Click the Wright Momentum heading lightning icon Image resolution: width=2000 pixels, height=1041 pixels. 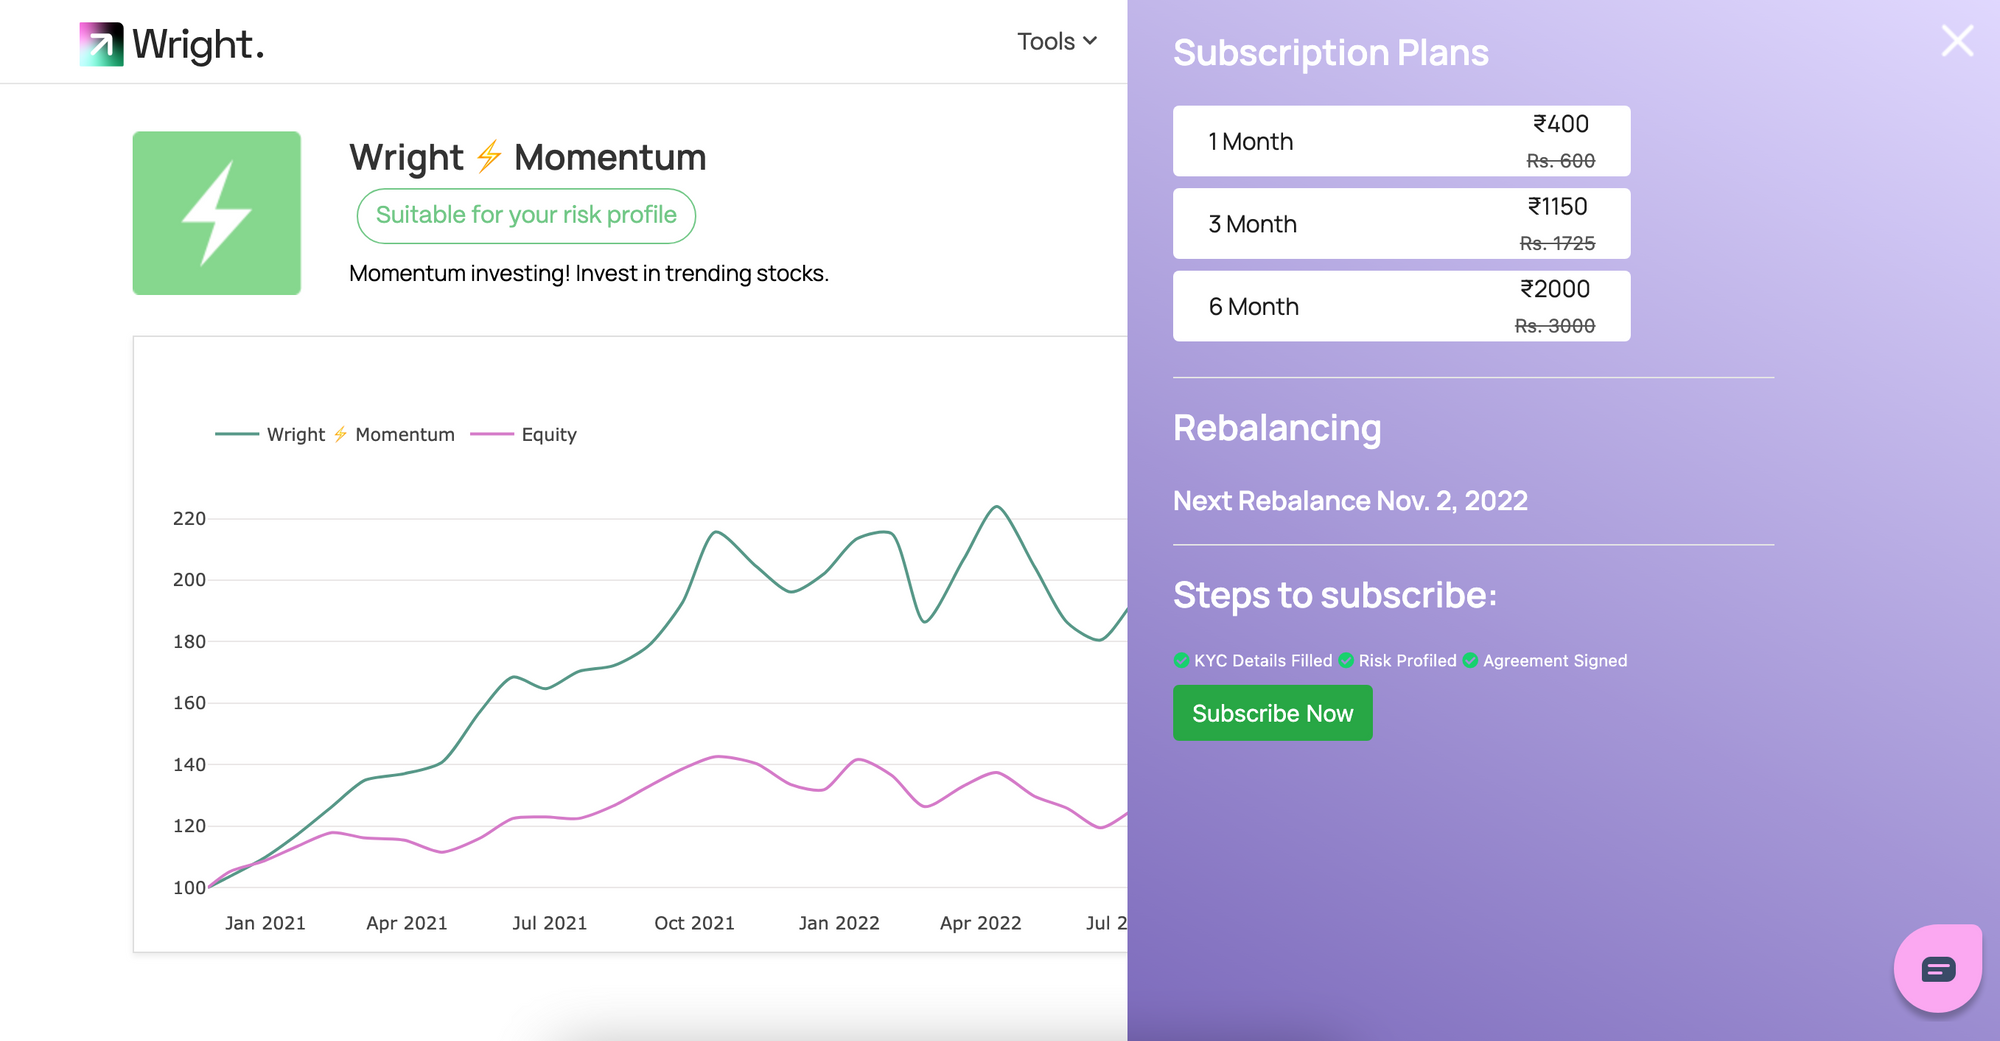click(489, 157)
